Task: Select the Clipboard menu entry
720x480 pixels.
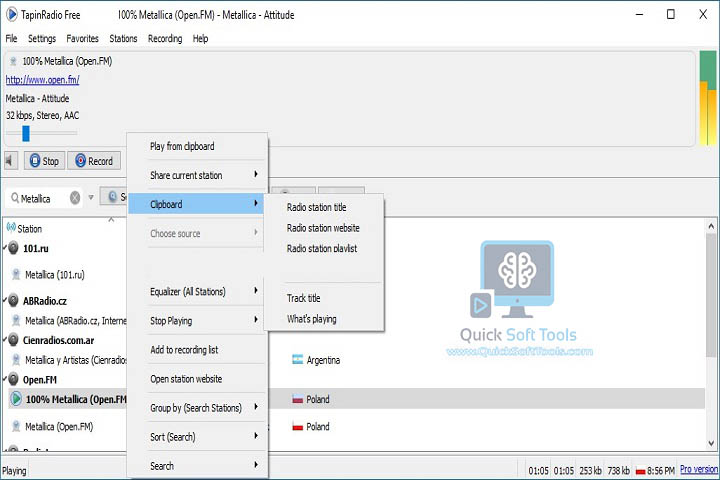Action: [x=197, y=204]
